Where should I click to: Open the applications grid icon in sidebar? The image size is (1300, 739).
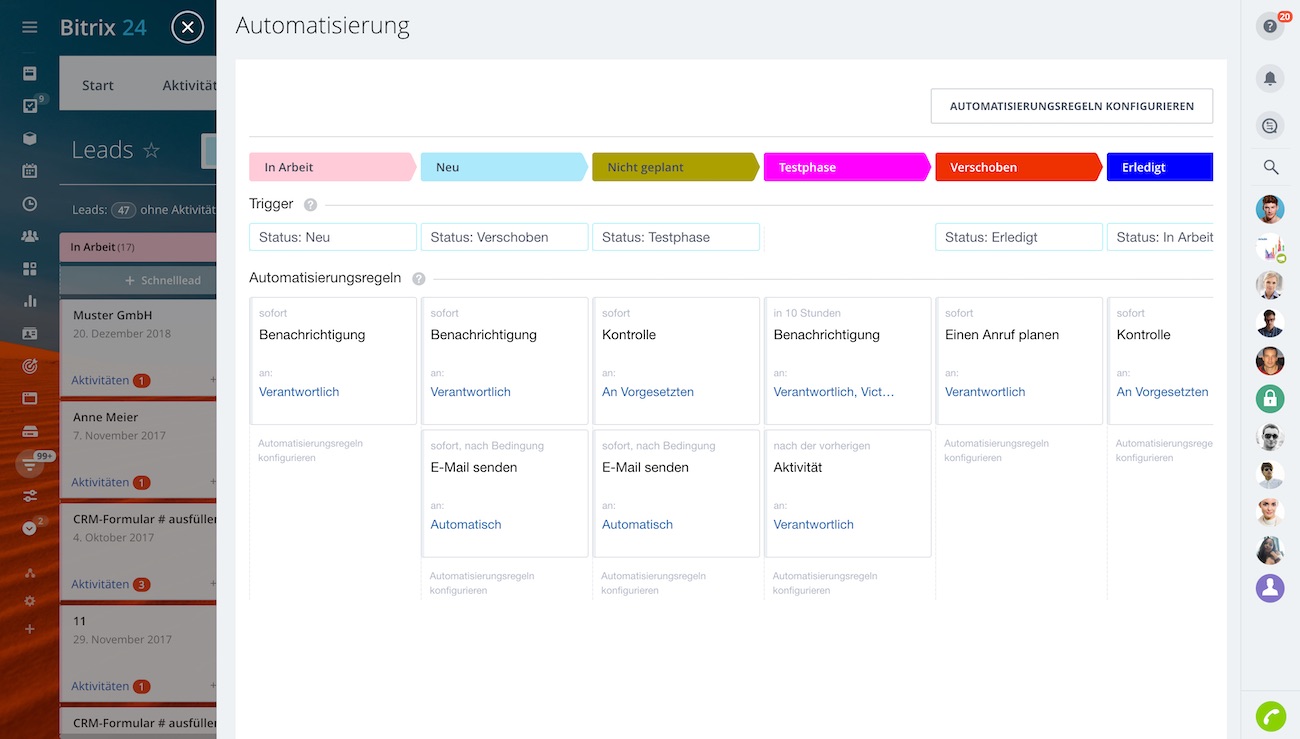point(30,269)
